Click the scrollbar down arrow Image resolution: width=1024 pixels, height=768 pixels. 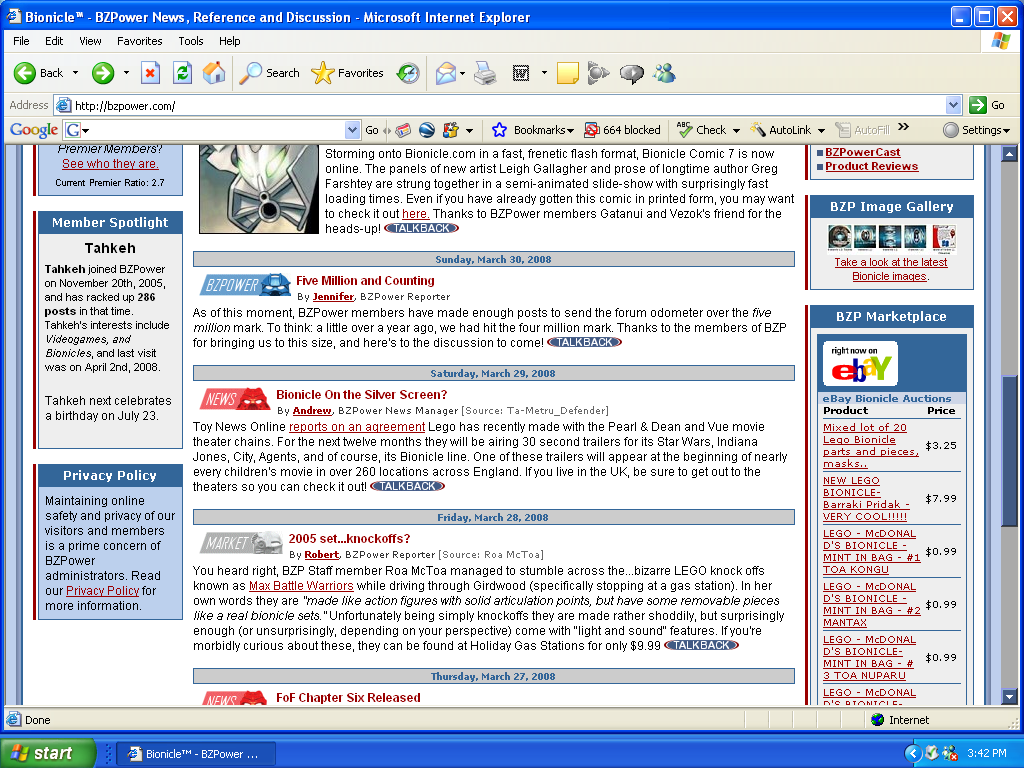(1010, 696)
